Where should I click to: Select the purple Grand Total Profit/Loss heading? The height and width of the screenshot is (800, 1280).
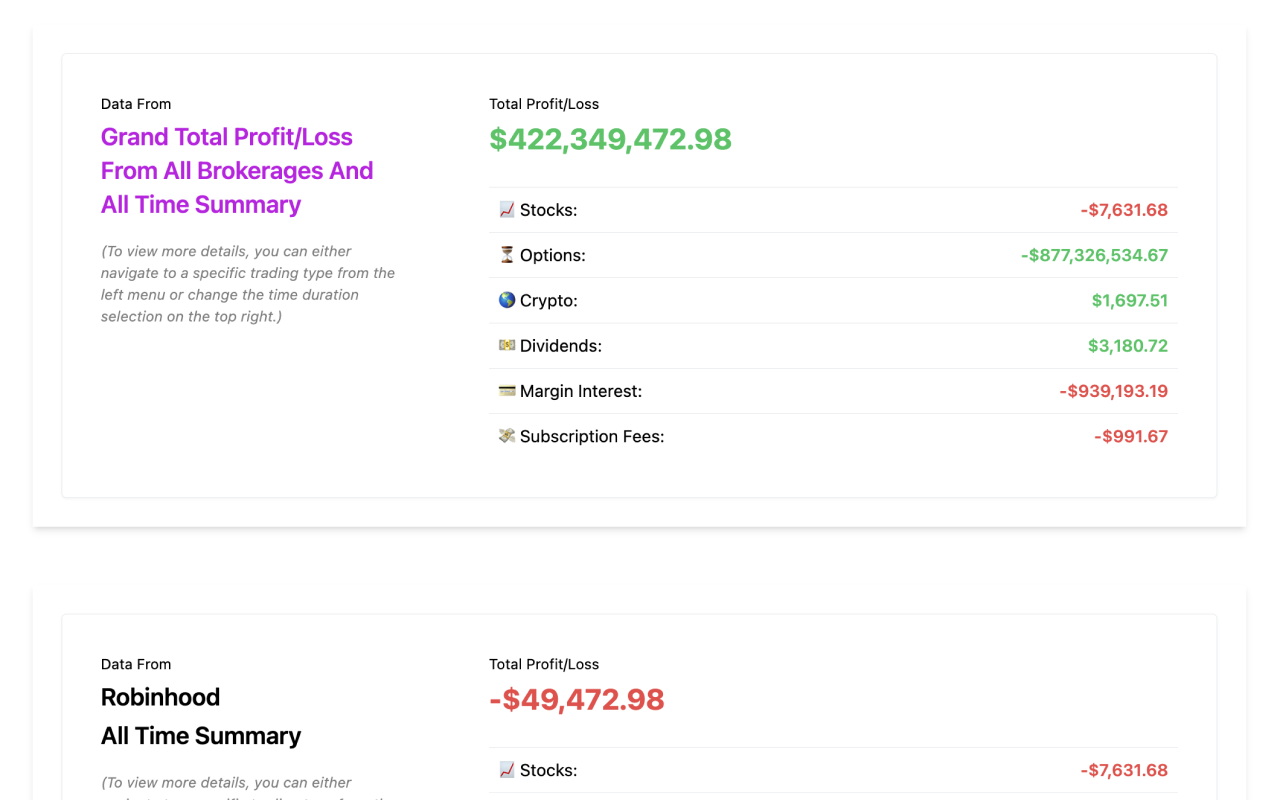coord(237,171)
